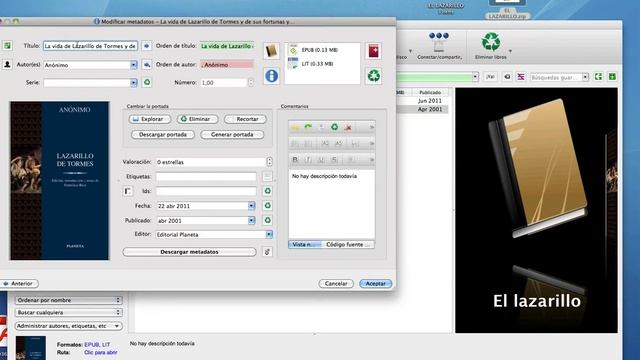640x360 pixels.
Task: Open the metadata download settings icon
Action: (267, 252)
